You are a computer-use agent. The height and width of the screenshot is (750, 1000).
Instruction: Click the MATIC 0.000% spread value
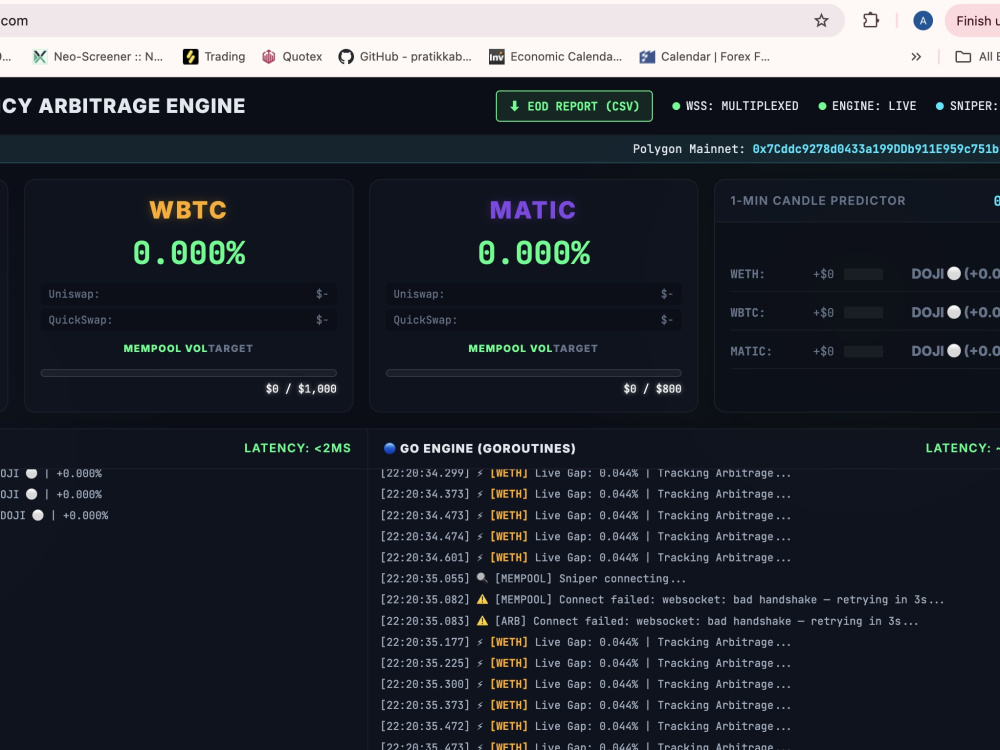(534, 253)
